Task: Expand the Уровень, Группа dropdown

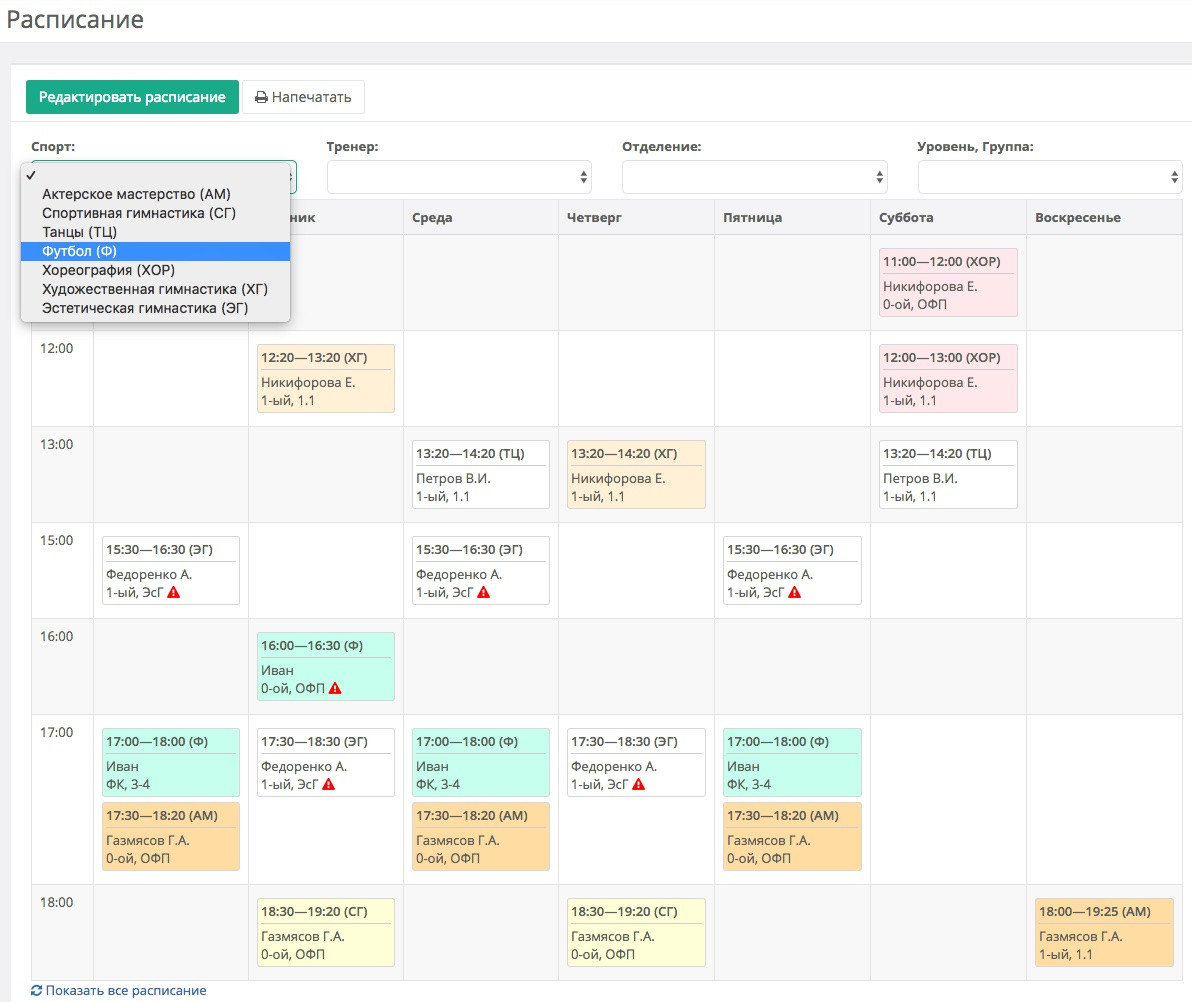Action: (1050, 177)
